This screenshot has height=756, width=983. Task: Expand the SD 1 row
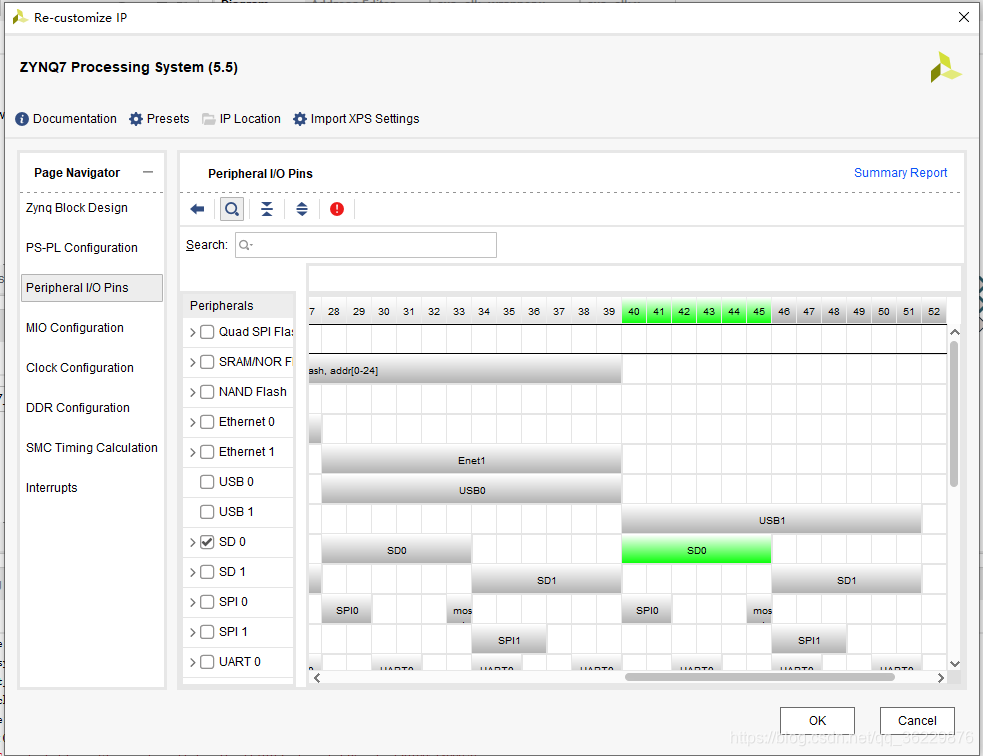(x=192, y=573)
